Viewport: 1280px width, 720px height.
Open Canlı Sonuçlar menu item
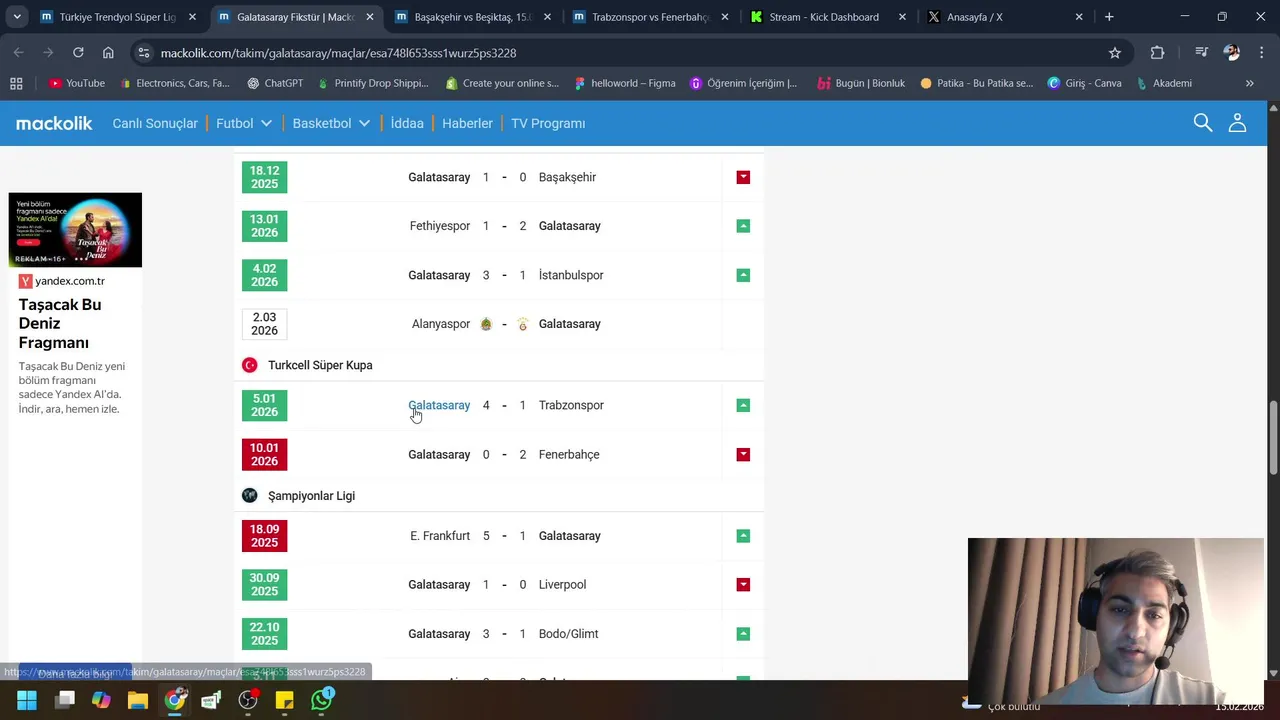[155, 123]
